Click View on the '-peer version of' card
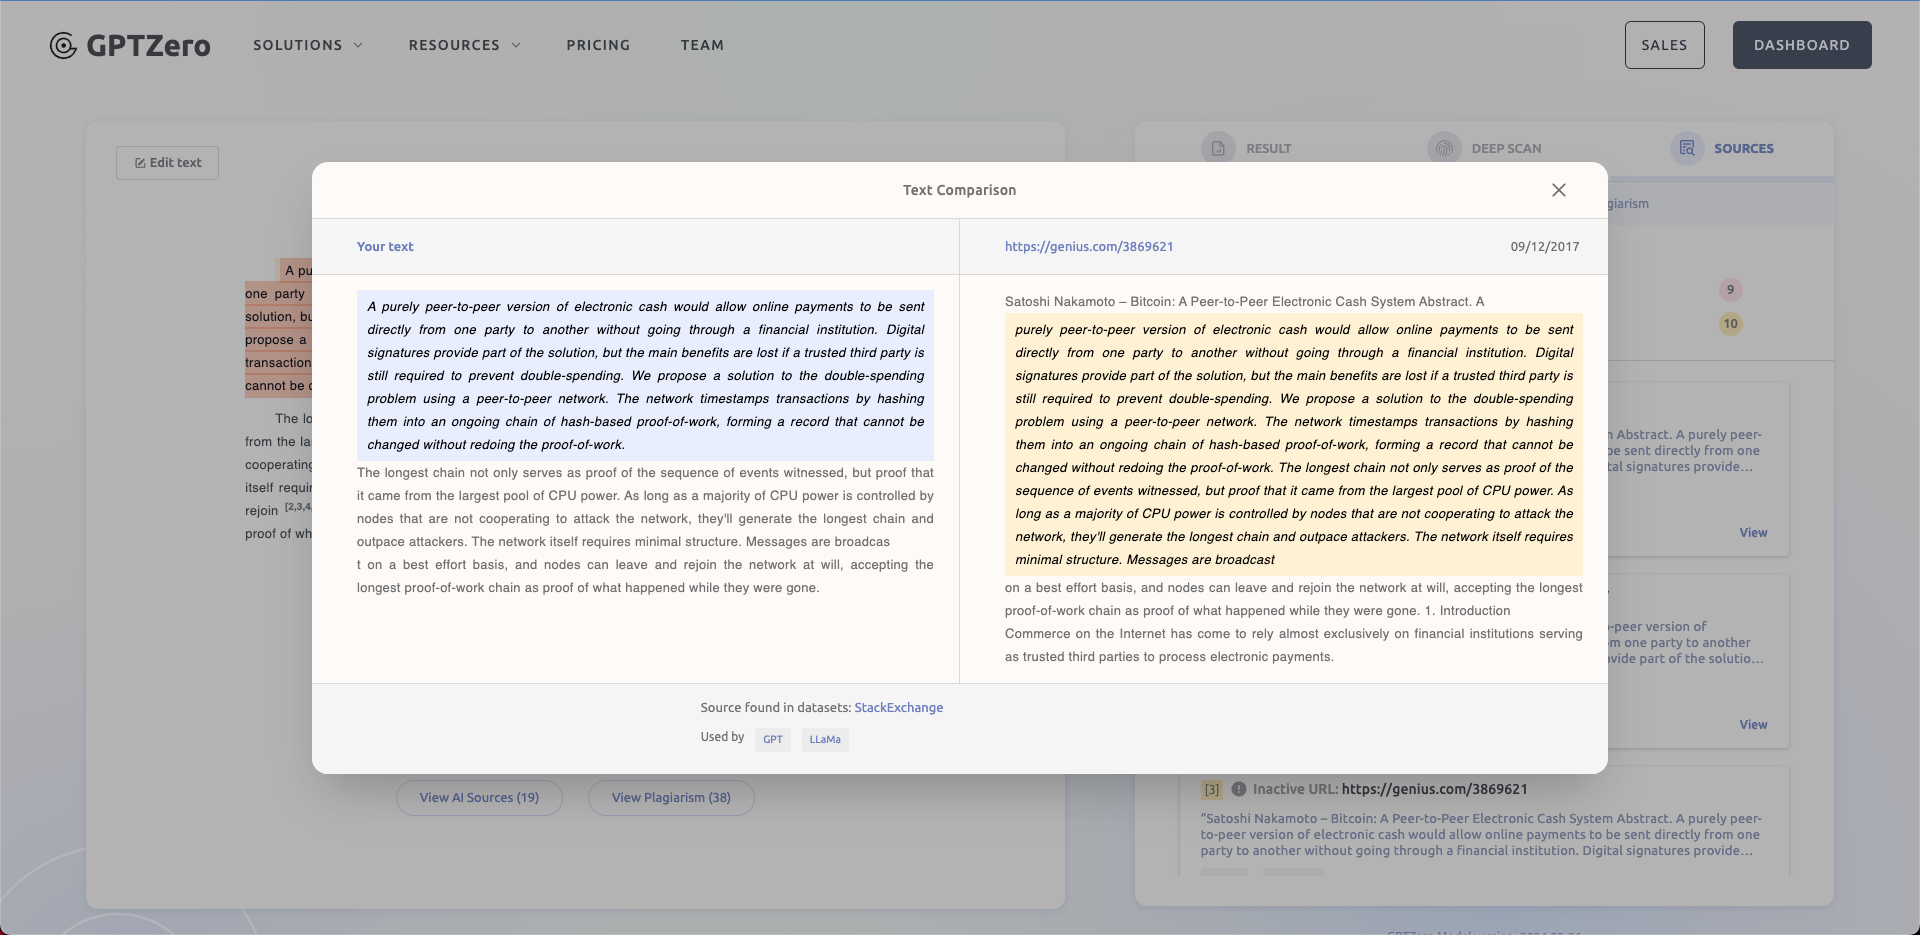This screenshot has height=935, width=1920. tap(1753, 725)
